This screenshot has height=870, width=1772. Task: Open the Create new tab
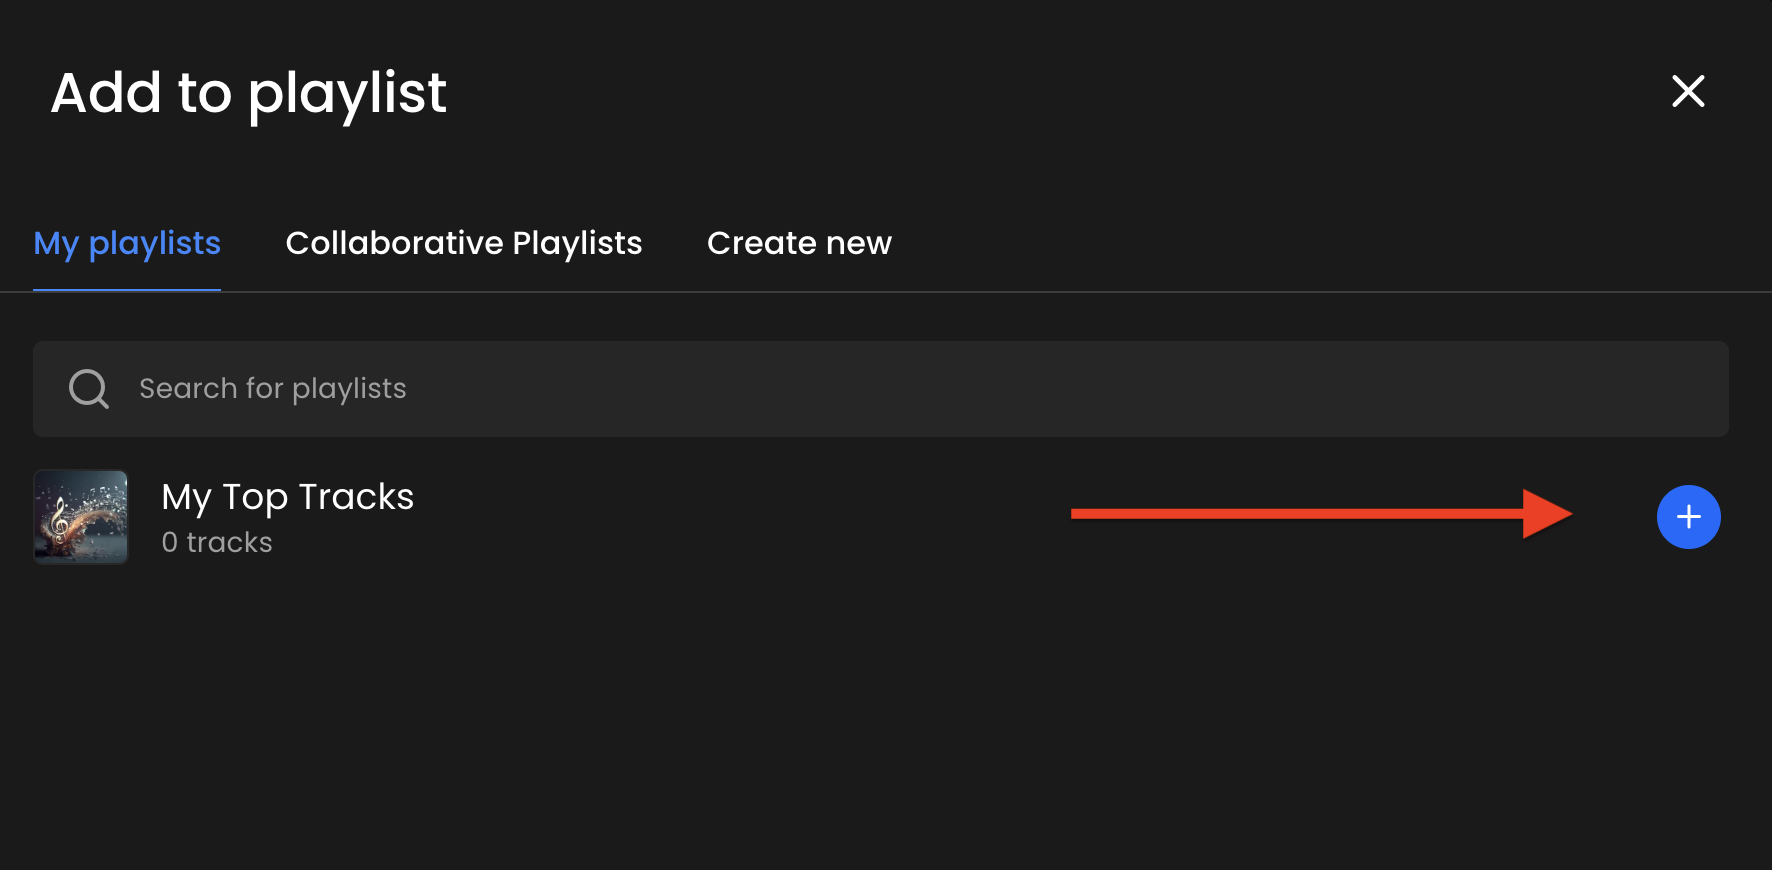pyautogui.click(x=799, y=243)
